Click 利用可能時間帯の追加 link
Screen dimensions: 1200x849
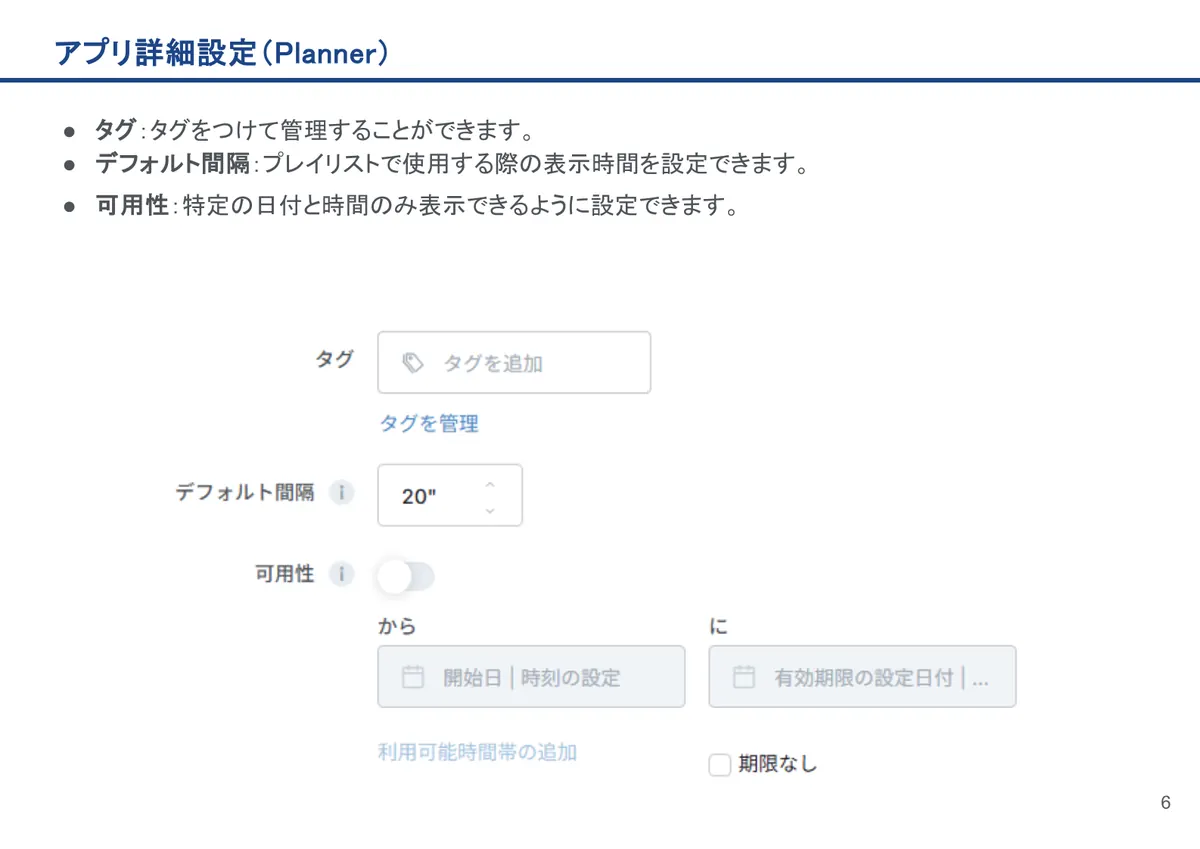(x=477, y=752)
